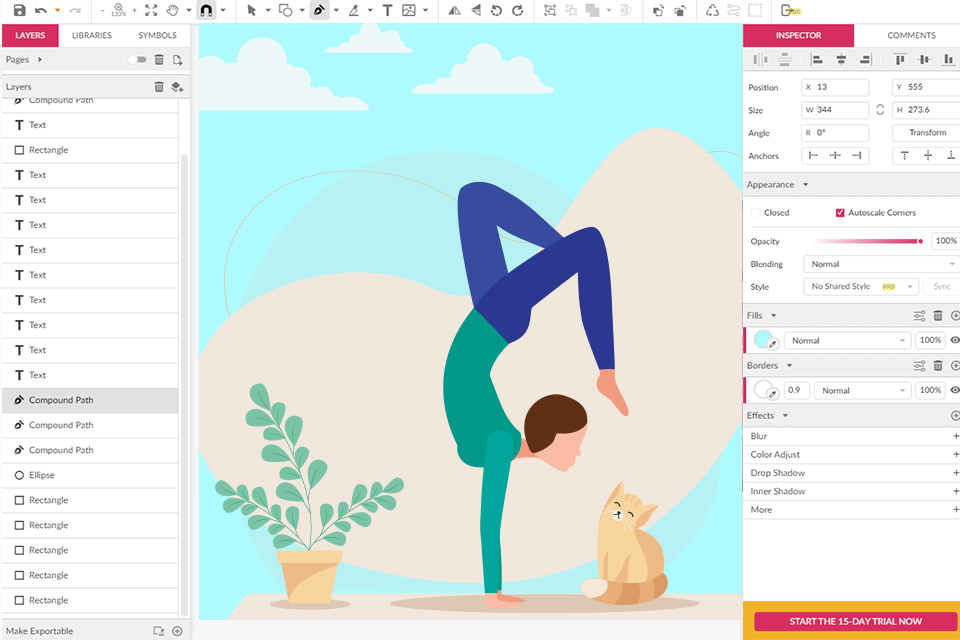Image resolution: width=960 pixels, height=640 pixels.
Task: Add a new layer icon in Layers header
Action: click(177, 87)
